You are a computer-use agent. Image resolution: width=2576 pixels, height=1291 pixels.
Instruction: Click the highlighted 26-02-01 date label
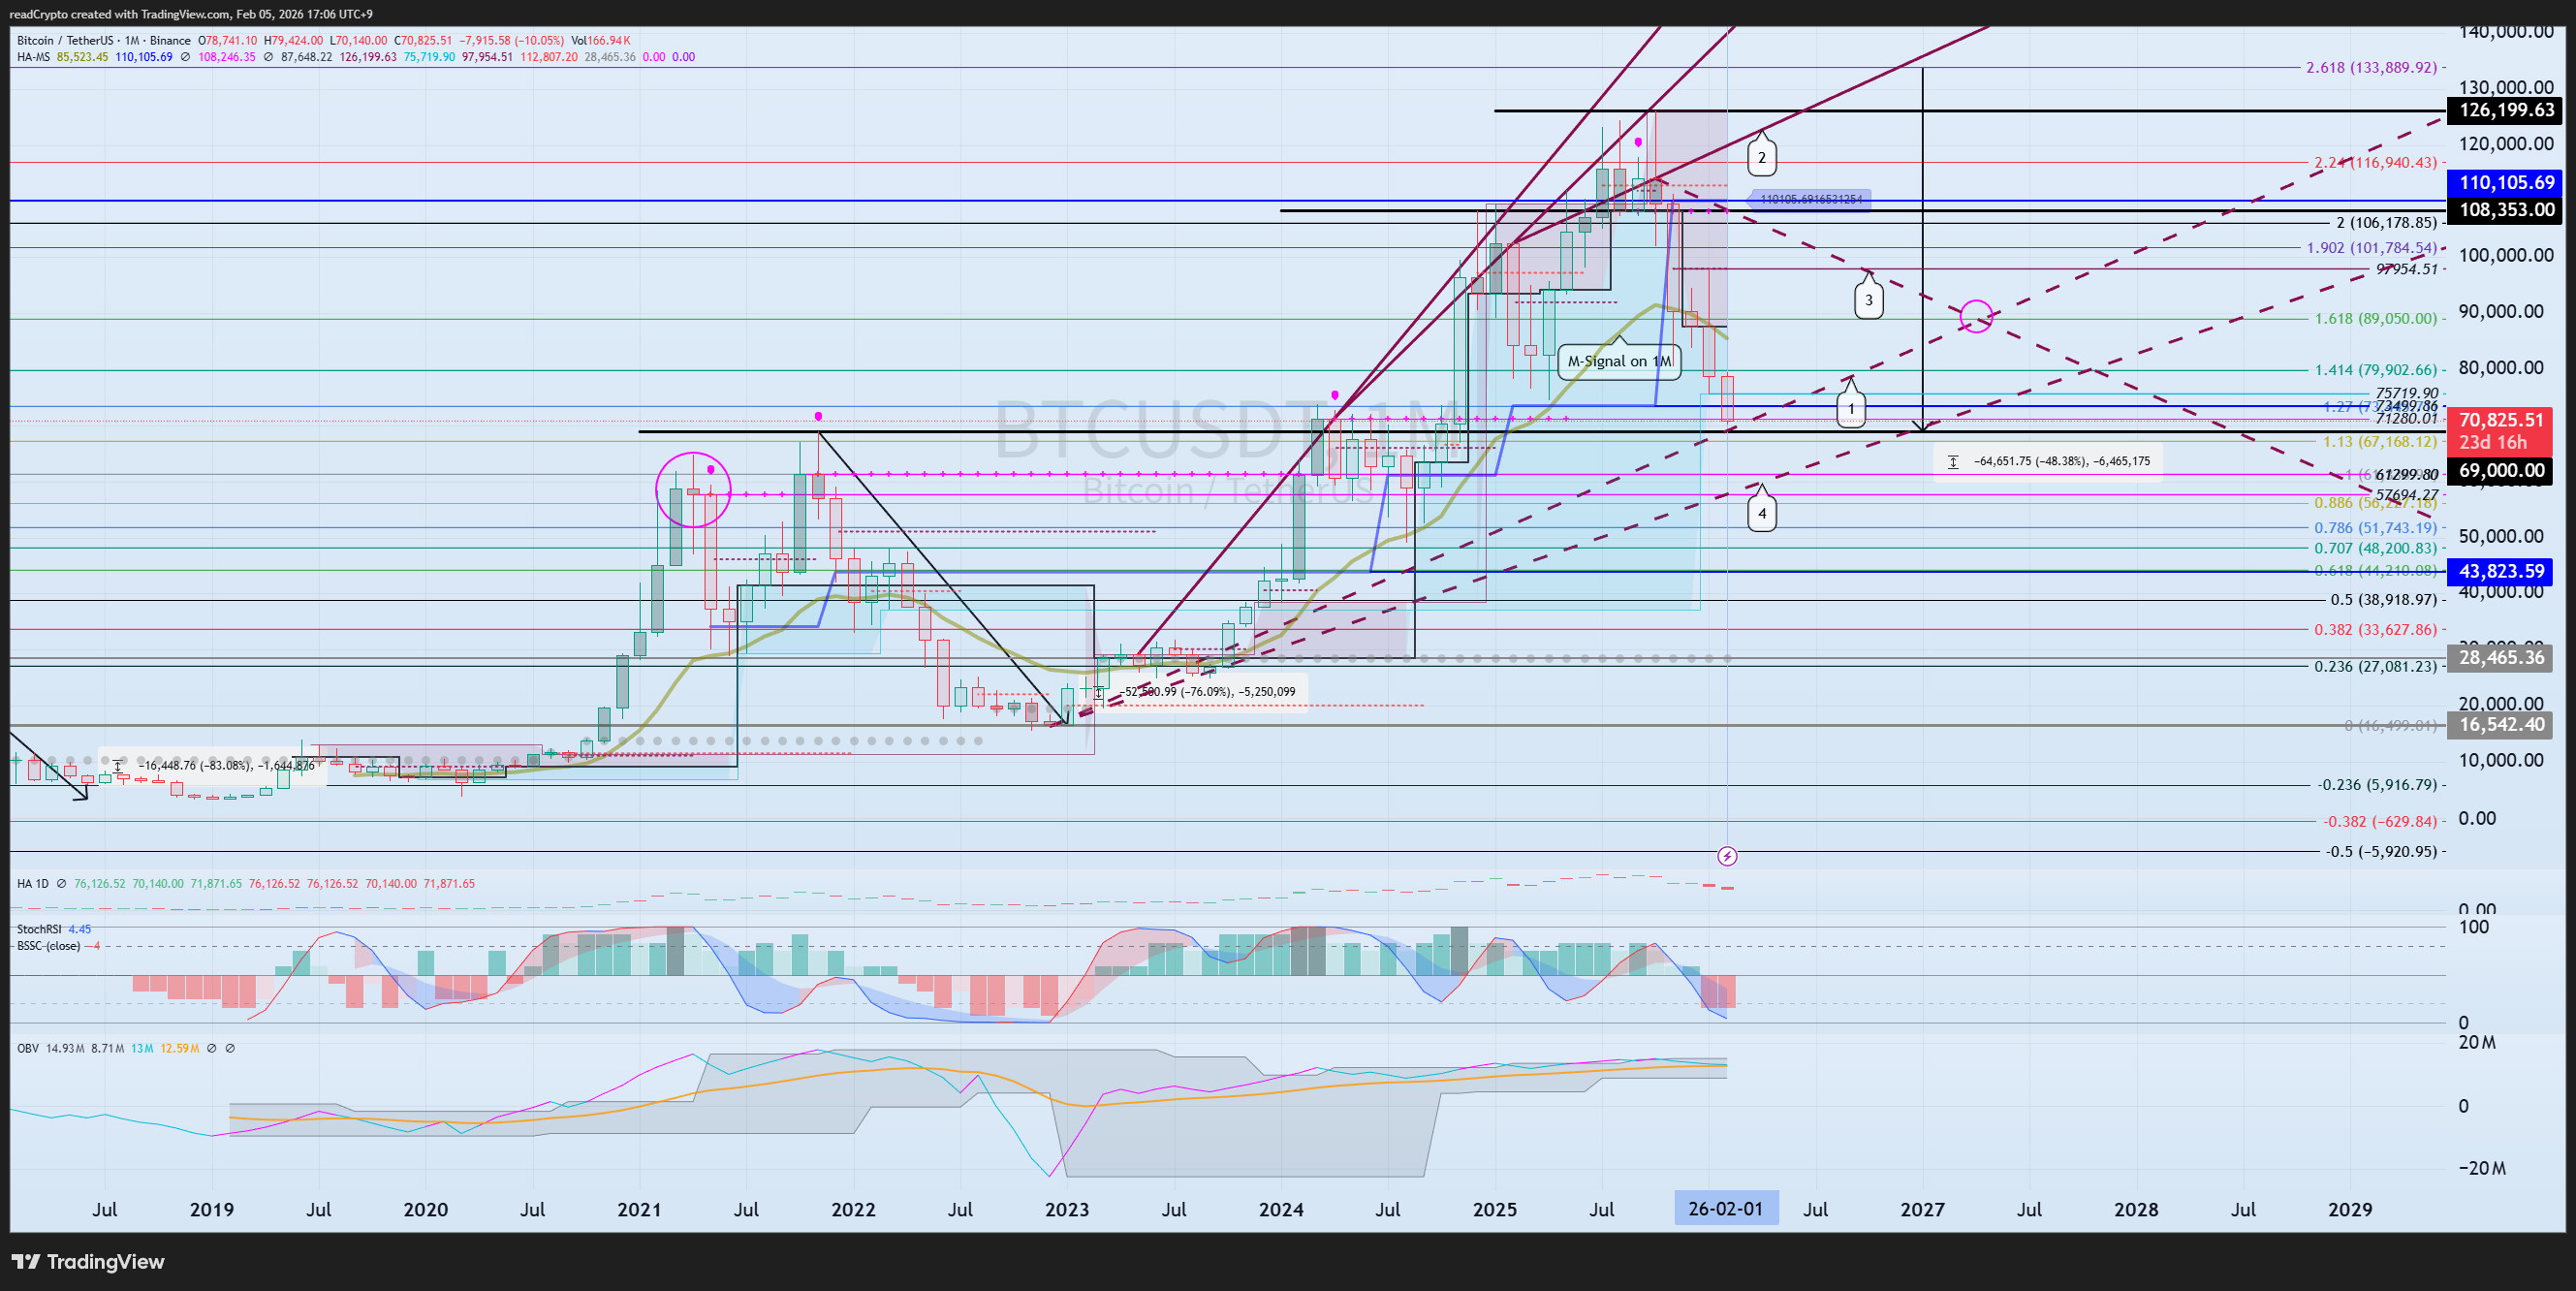pyautogui.click(x=1726, y=1208)
